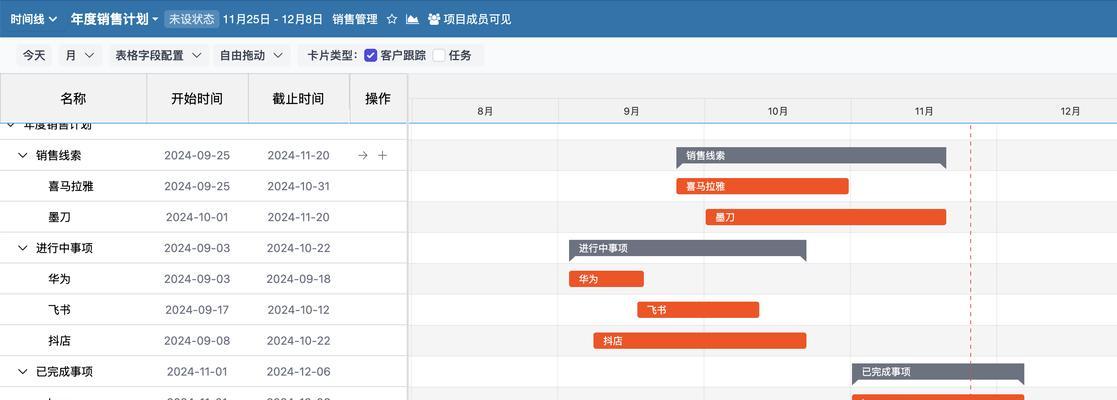This screenshot has height=400, width=1117.
Task: Open the 表格字段配置 dropdown
Action: tap(158, 55)
